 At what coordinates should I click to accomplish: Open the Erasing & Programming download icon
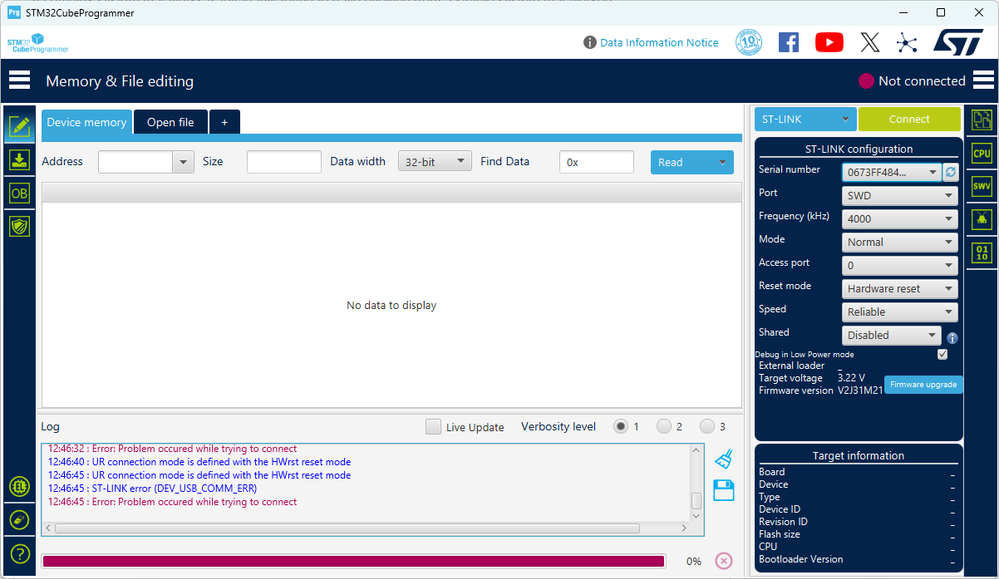pyautogui.click(x=19, y=160)
